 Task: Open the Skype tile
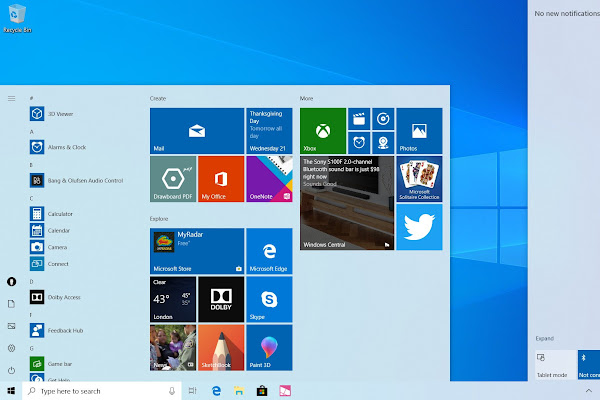[x=269, y=300]
